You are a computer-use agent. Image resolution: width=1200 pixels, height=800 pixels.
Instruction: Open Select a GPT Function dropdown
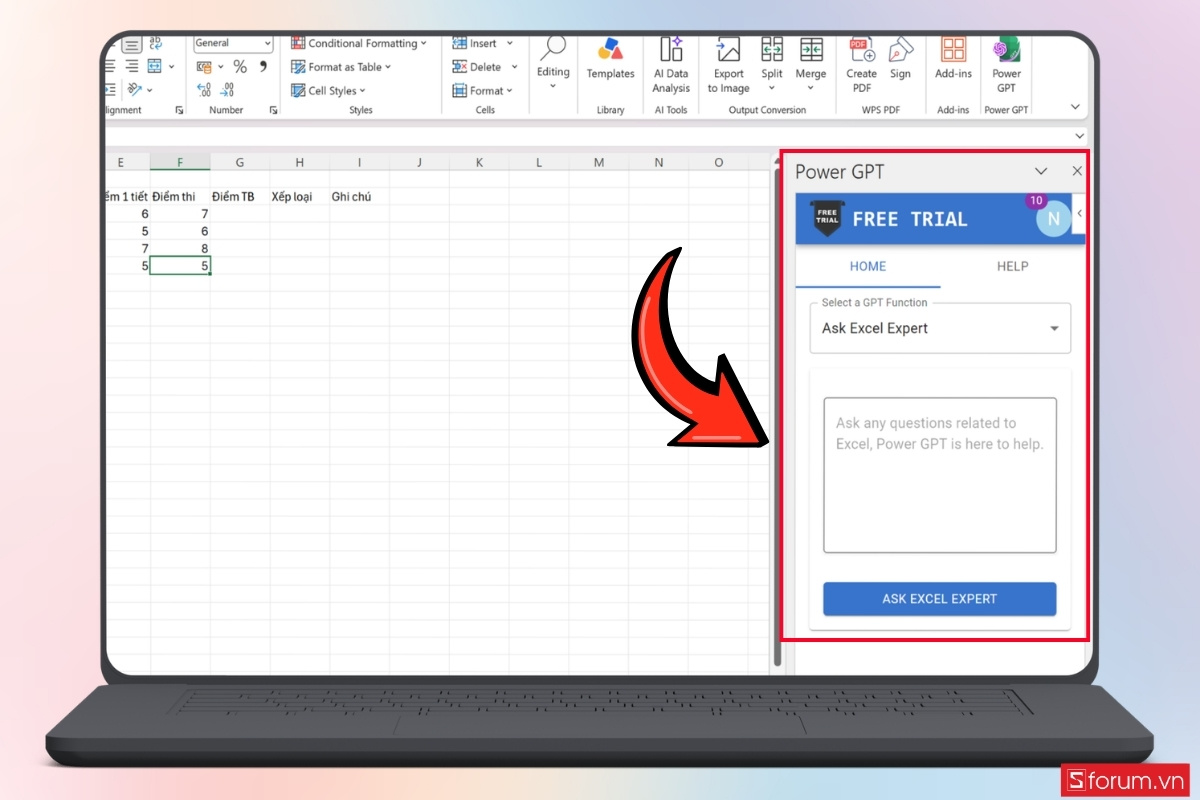940,328
